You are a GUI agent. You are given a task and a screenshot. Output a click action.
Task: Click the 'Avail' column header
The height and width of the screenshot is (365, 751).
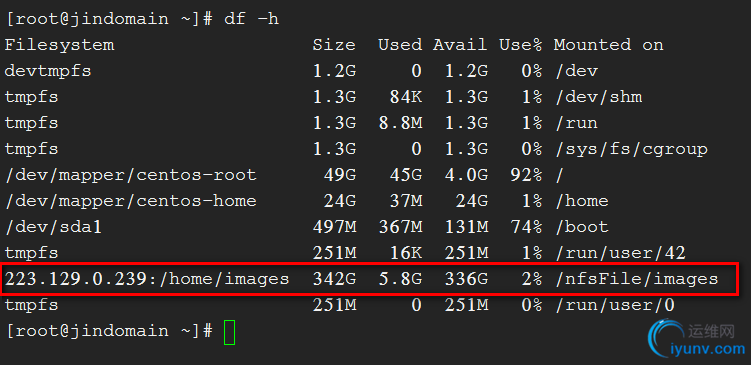click(460, 46)
